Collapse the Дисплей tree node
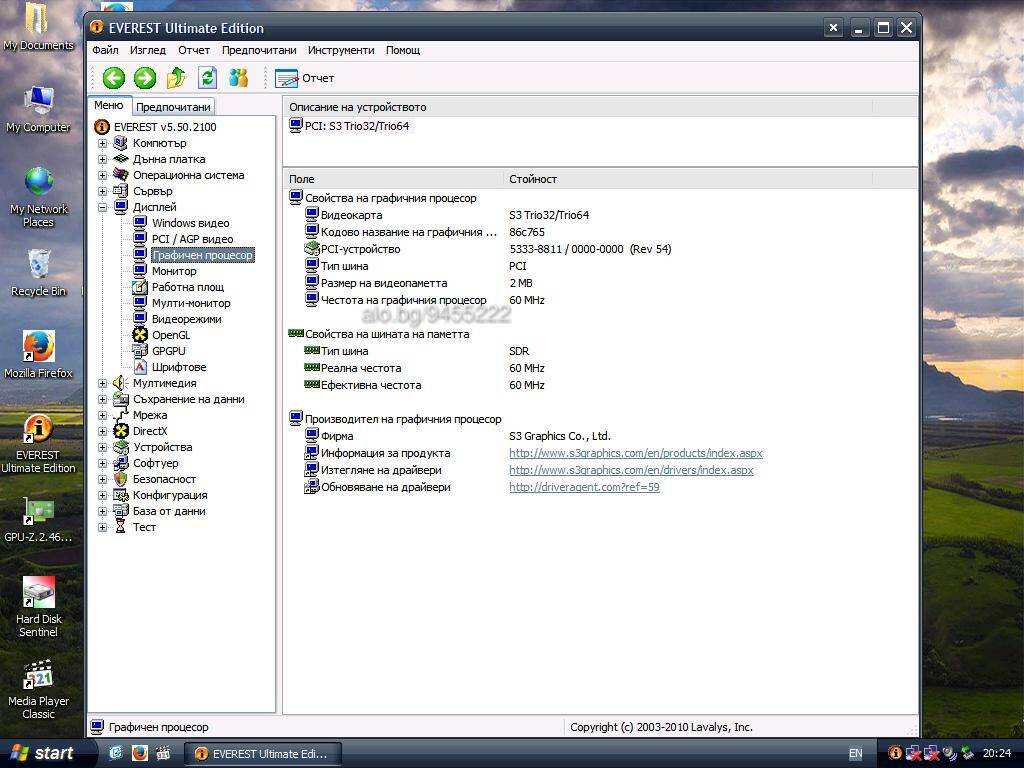Image resolution: width=1024 pixels, height=768 pixels. coord(103,207)
